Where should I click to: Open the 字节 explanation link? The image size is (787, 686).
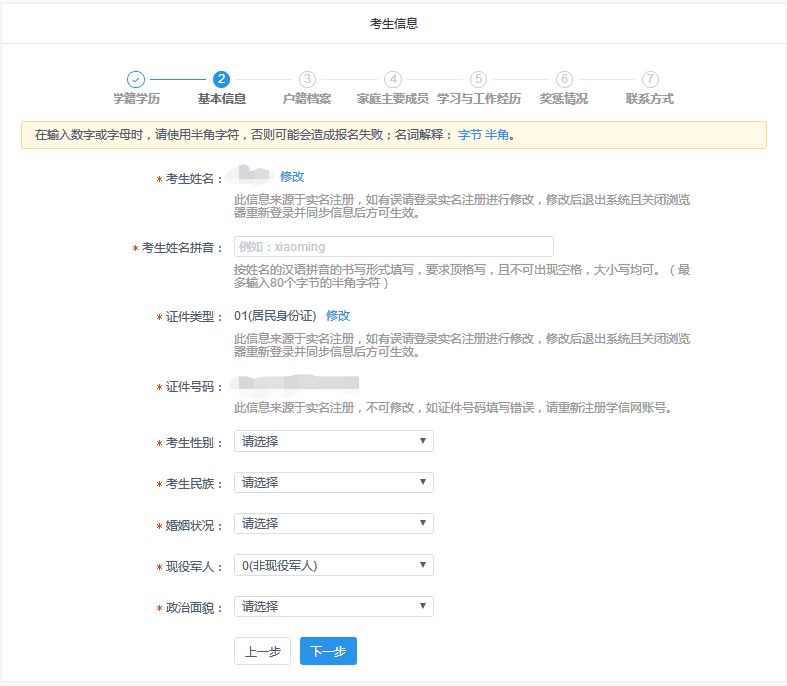[x=469, y=135]
